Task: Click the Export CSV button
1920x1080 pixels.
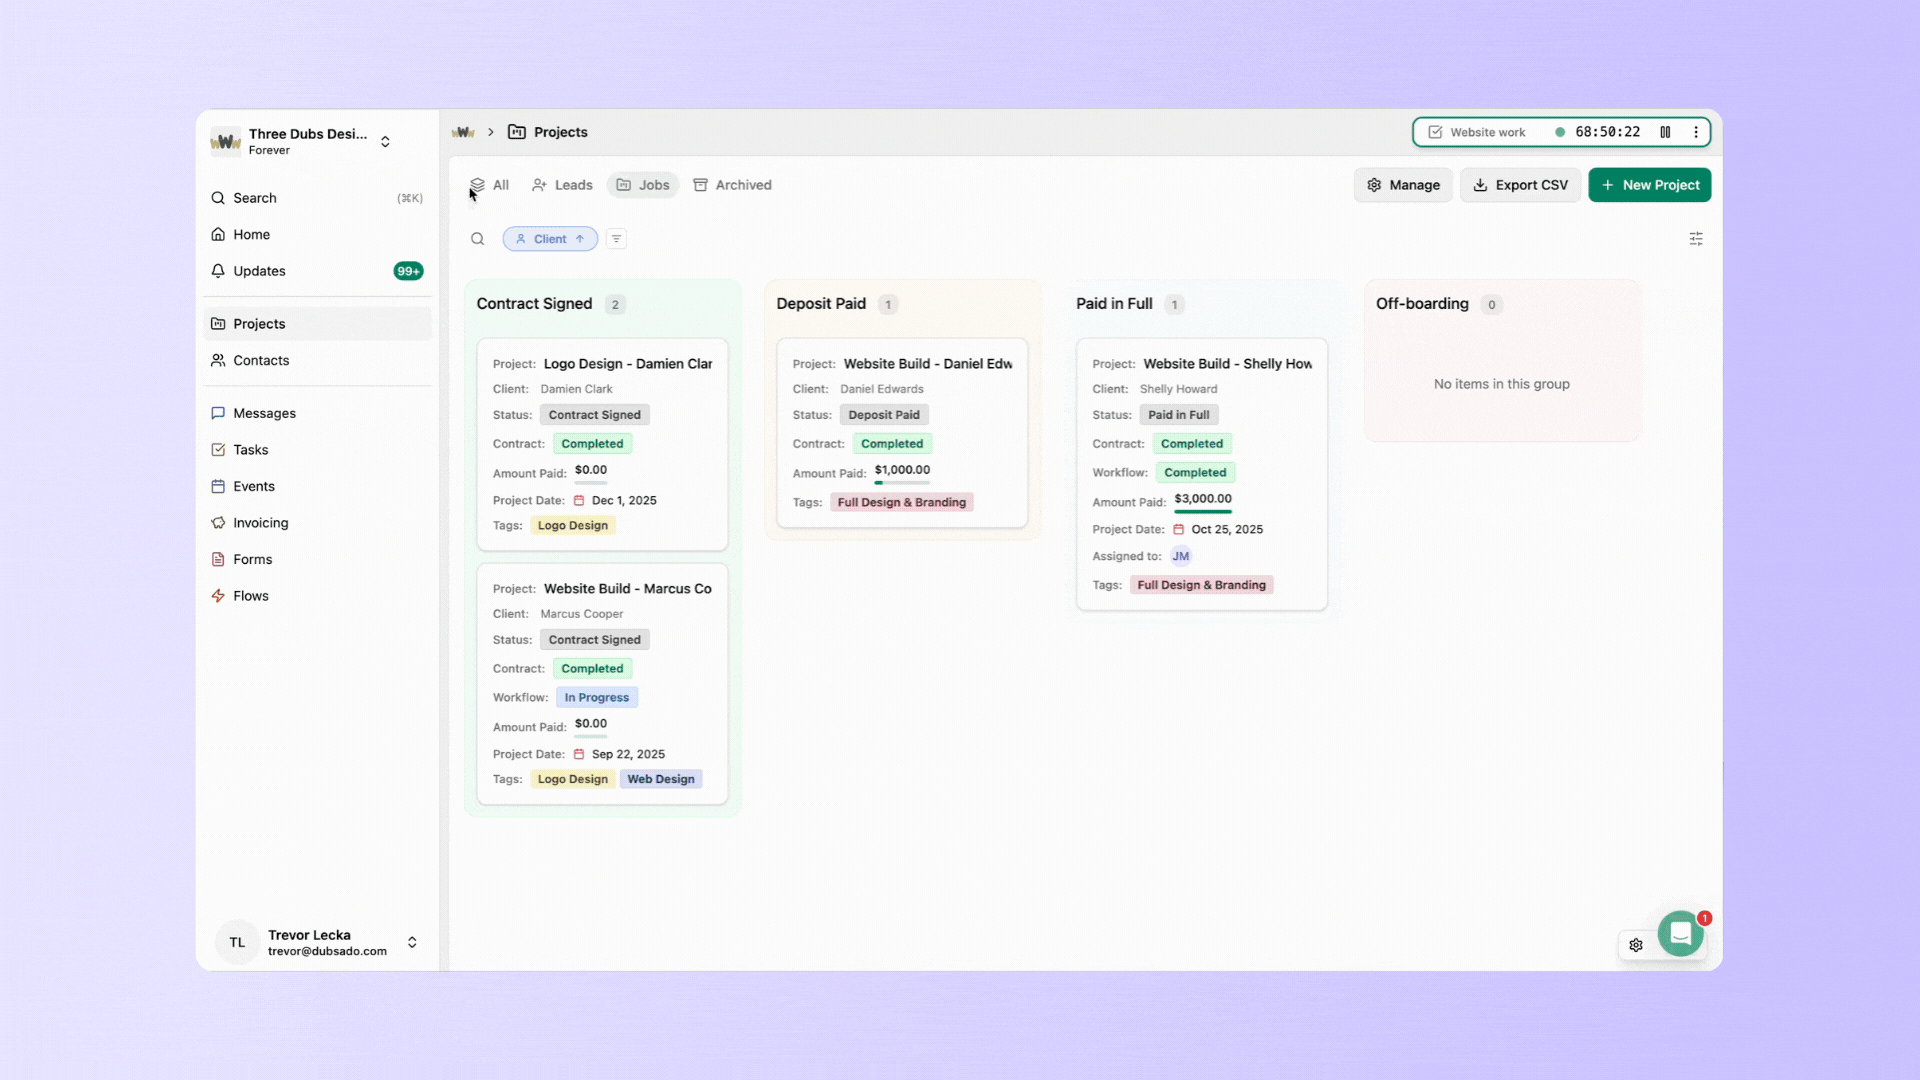Action: click(1520, 185)
